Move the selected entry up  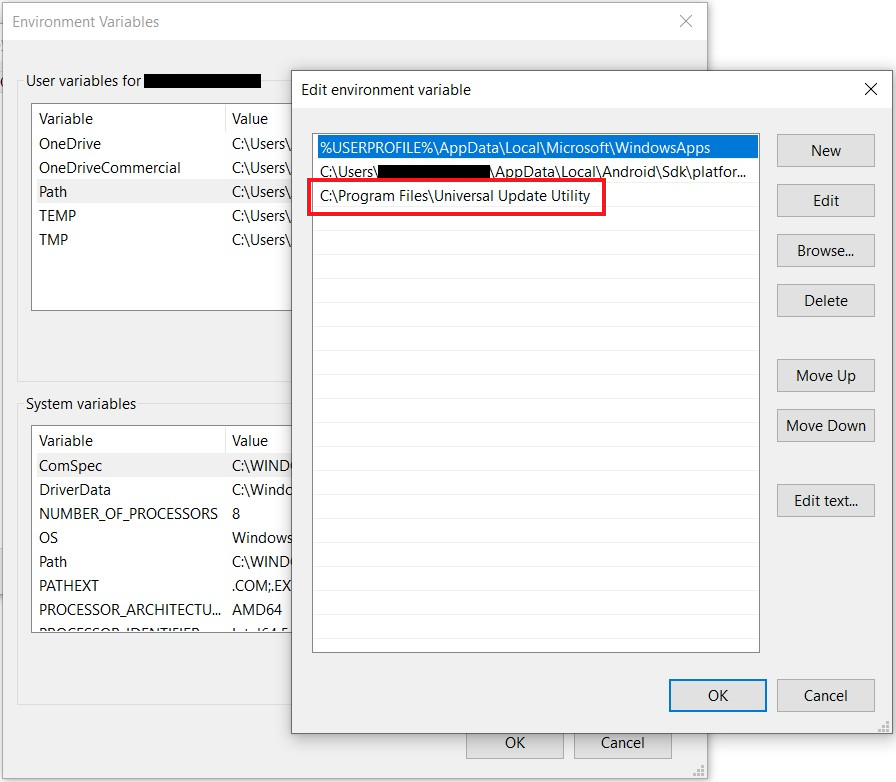(x=825, y=375)
